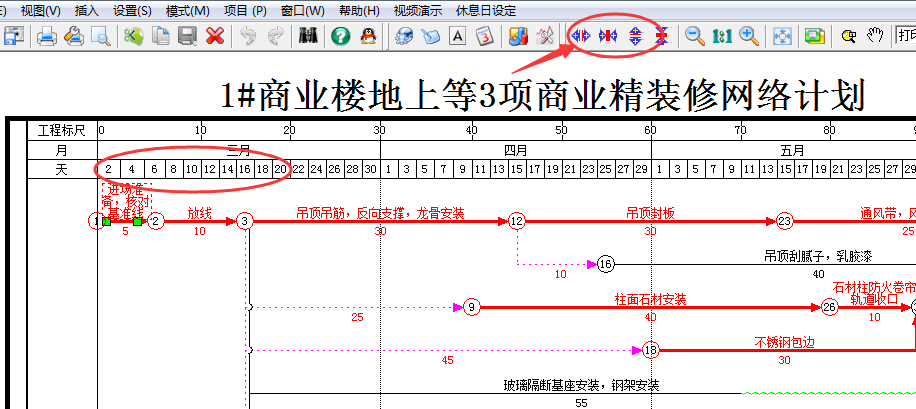Click the binoculars find icon
916x409 pixels.
coord(309,37)
